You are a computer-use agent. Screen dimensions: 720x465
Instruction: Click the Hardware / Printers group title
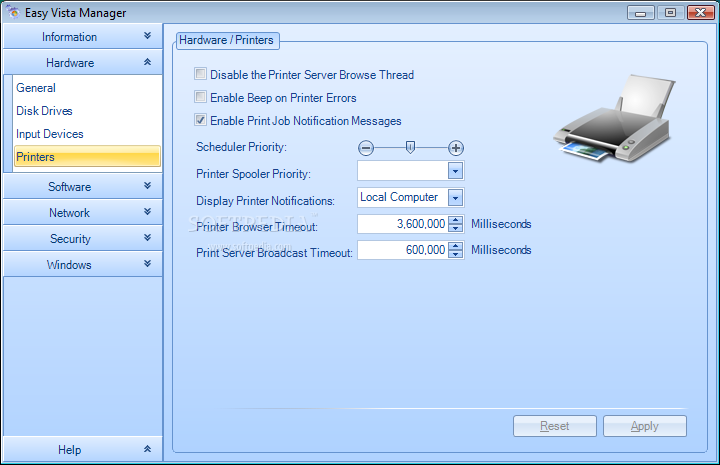click(226, 40)
